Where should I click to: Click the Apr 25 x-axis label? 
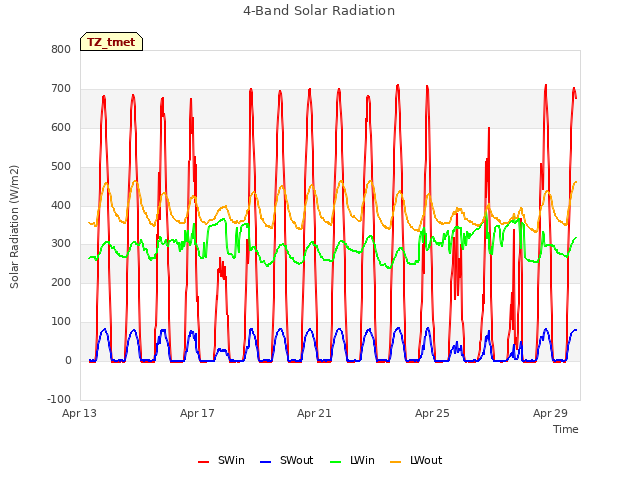pyautogui.click(x=432, y=413)
